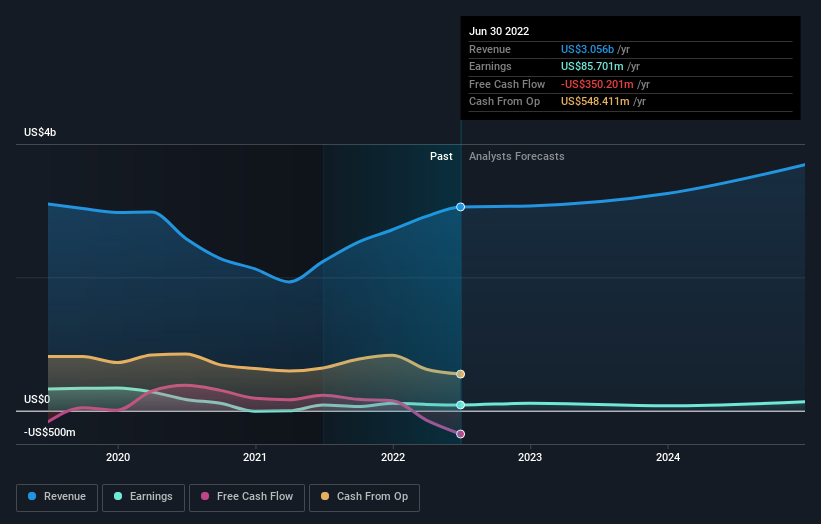
Task: Click the Earnings data point marker on teal line
Action: coord(460,405)
